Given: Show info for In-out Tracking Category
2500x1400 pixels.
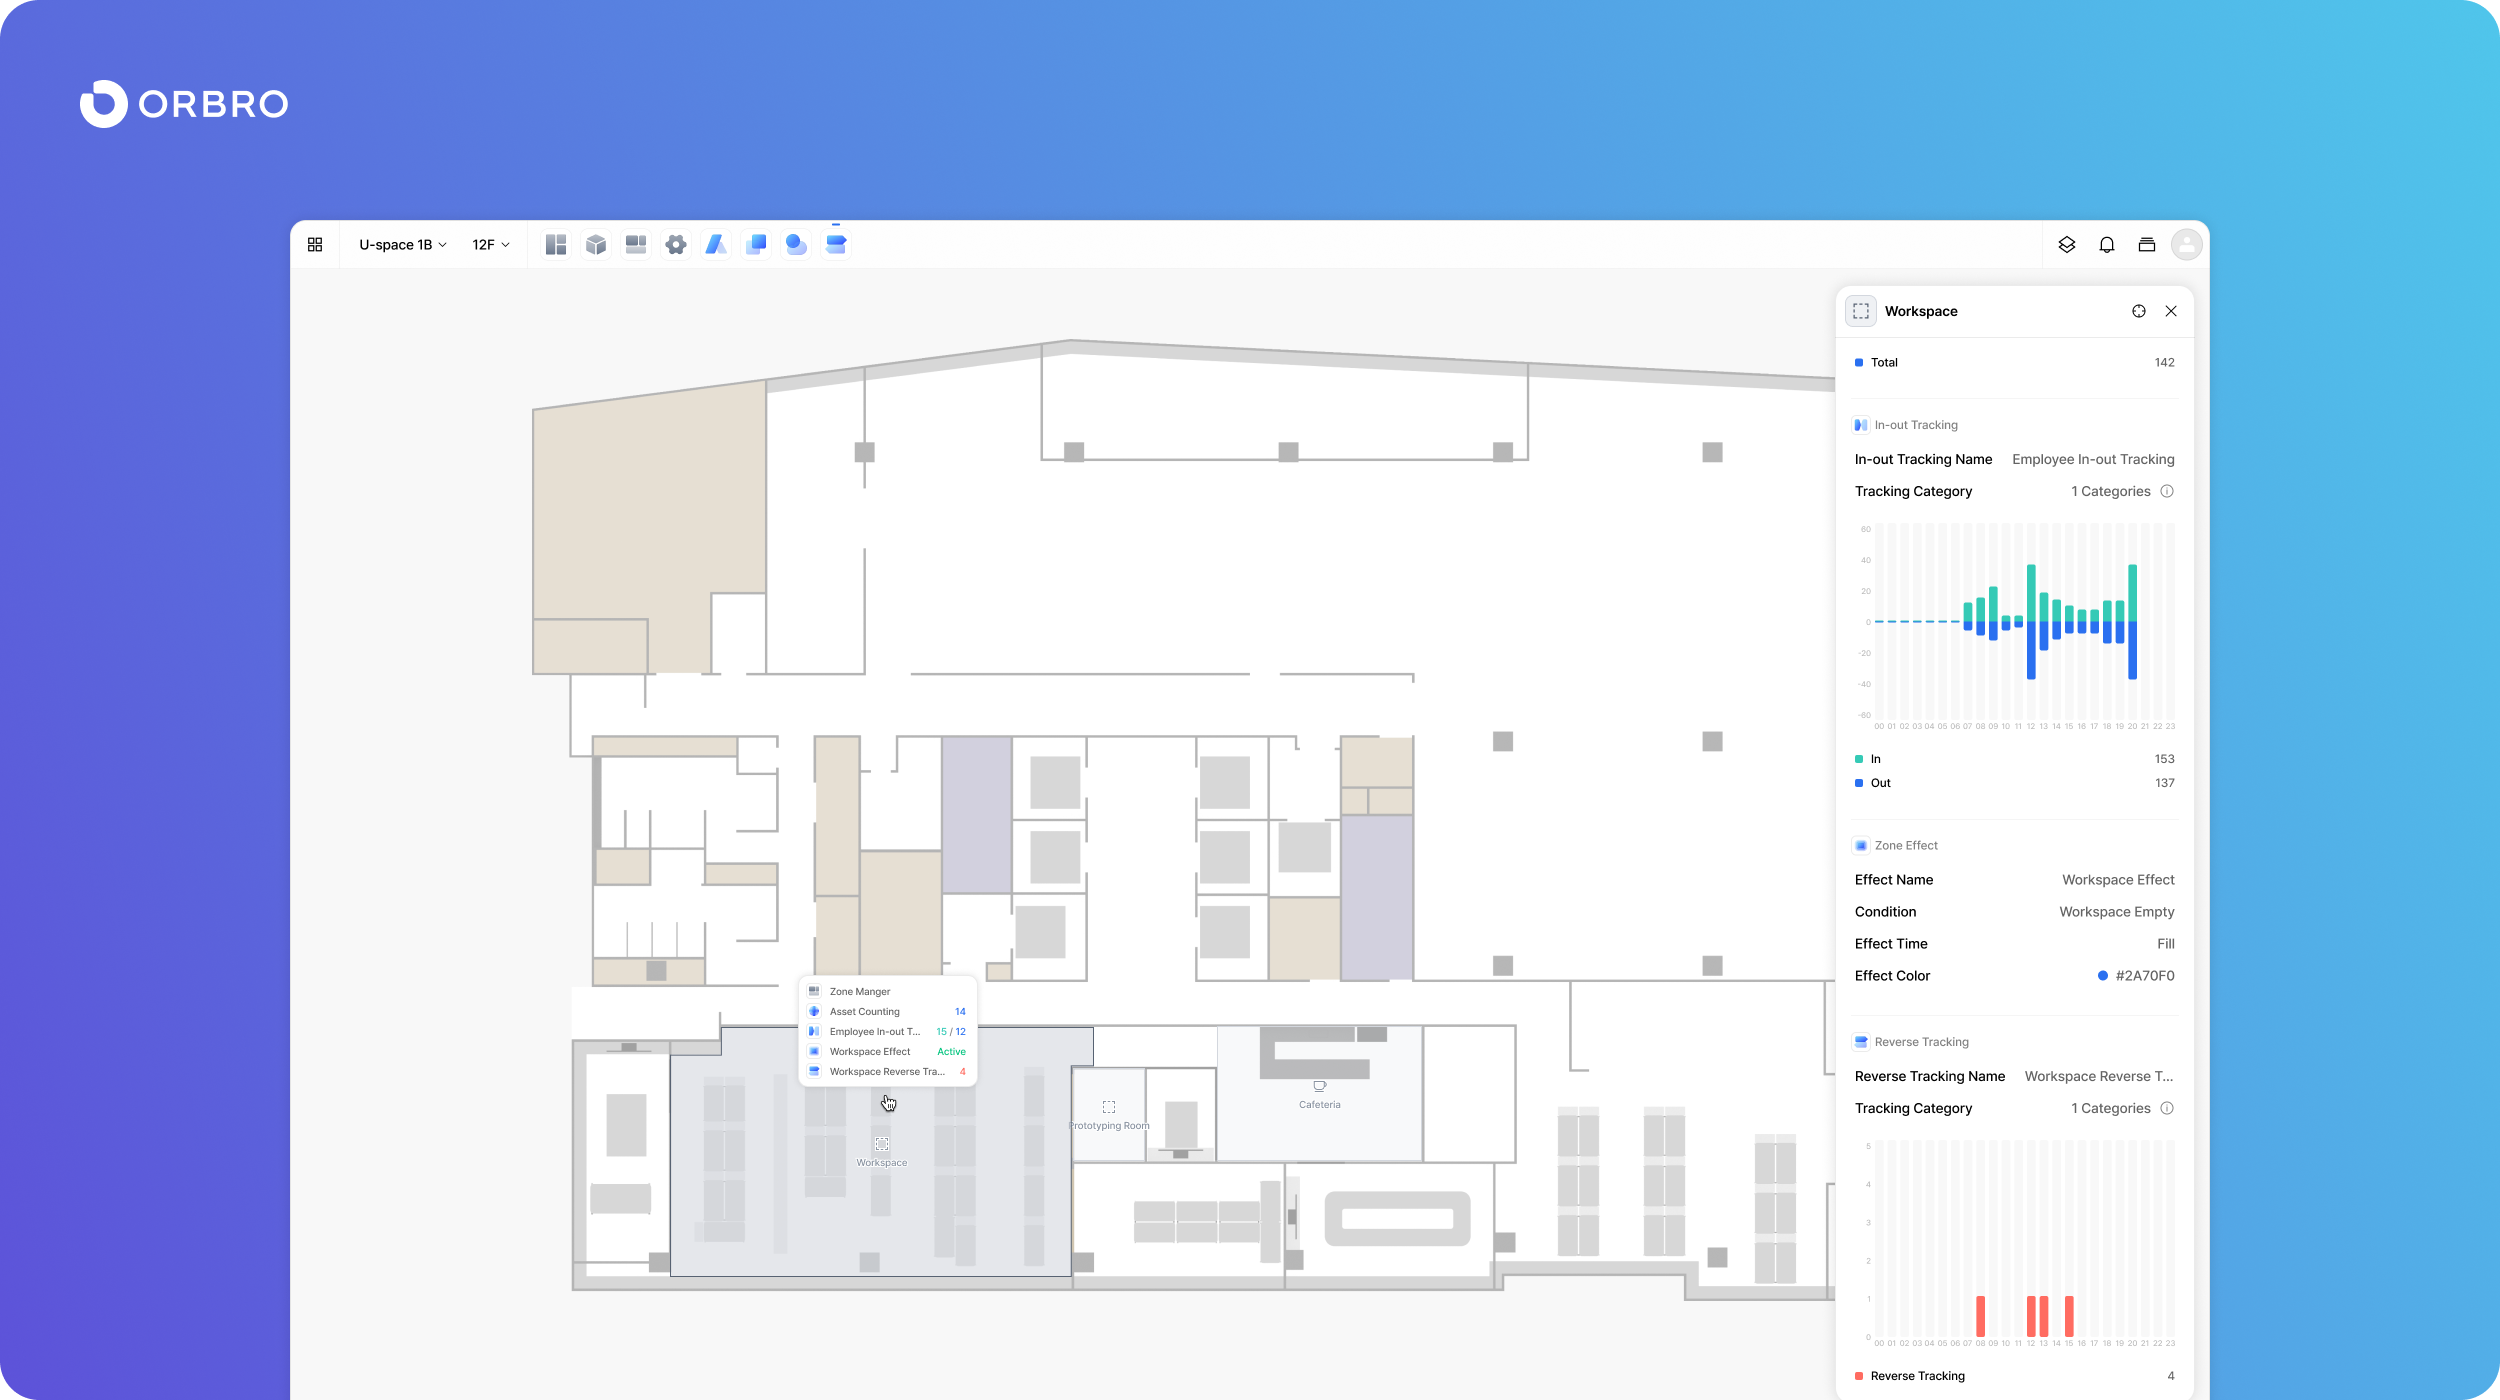Looking at the screenshot, I should coord(2167,491).
